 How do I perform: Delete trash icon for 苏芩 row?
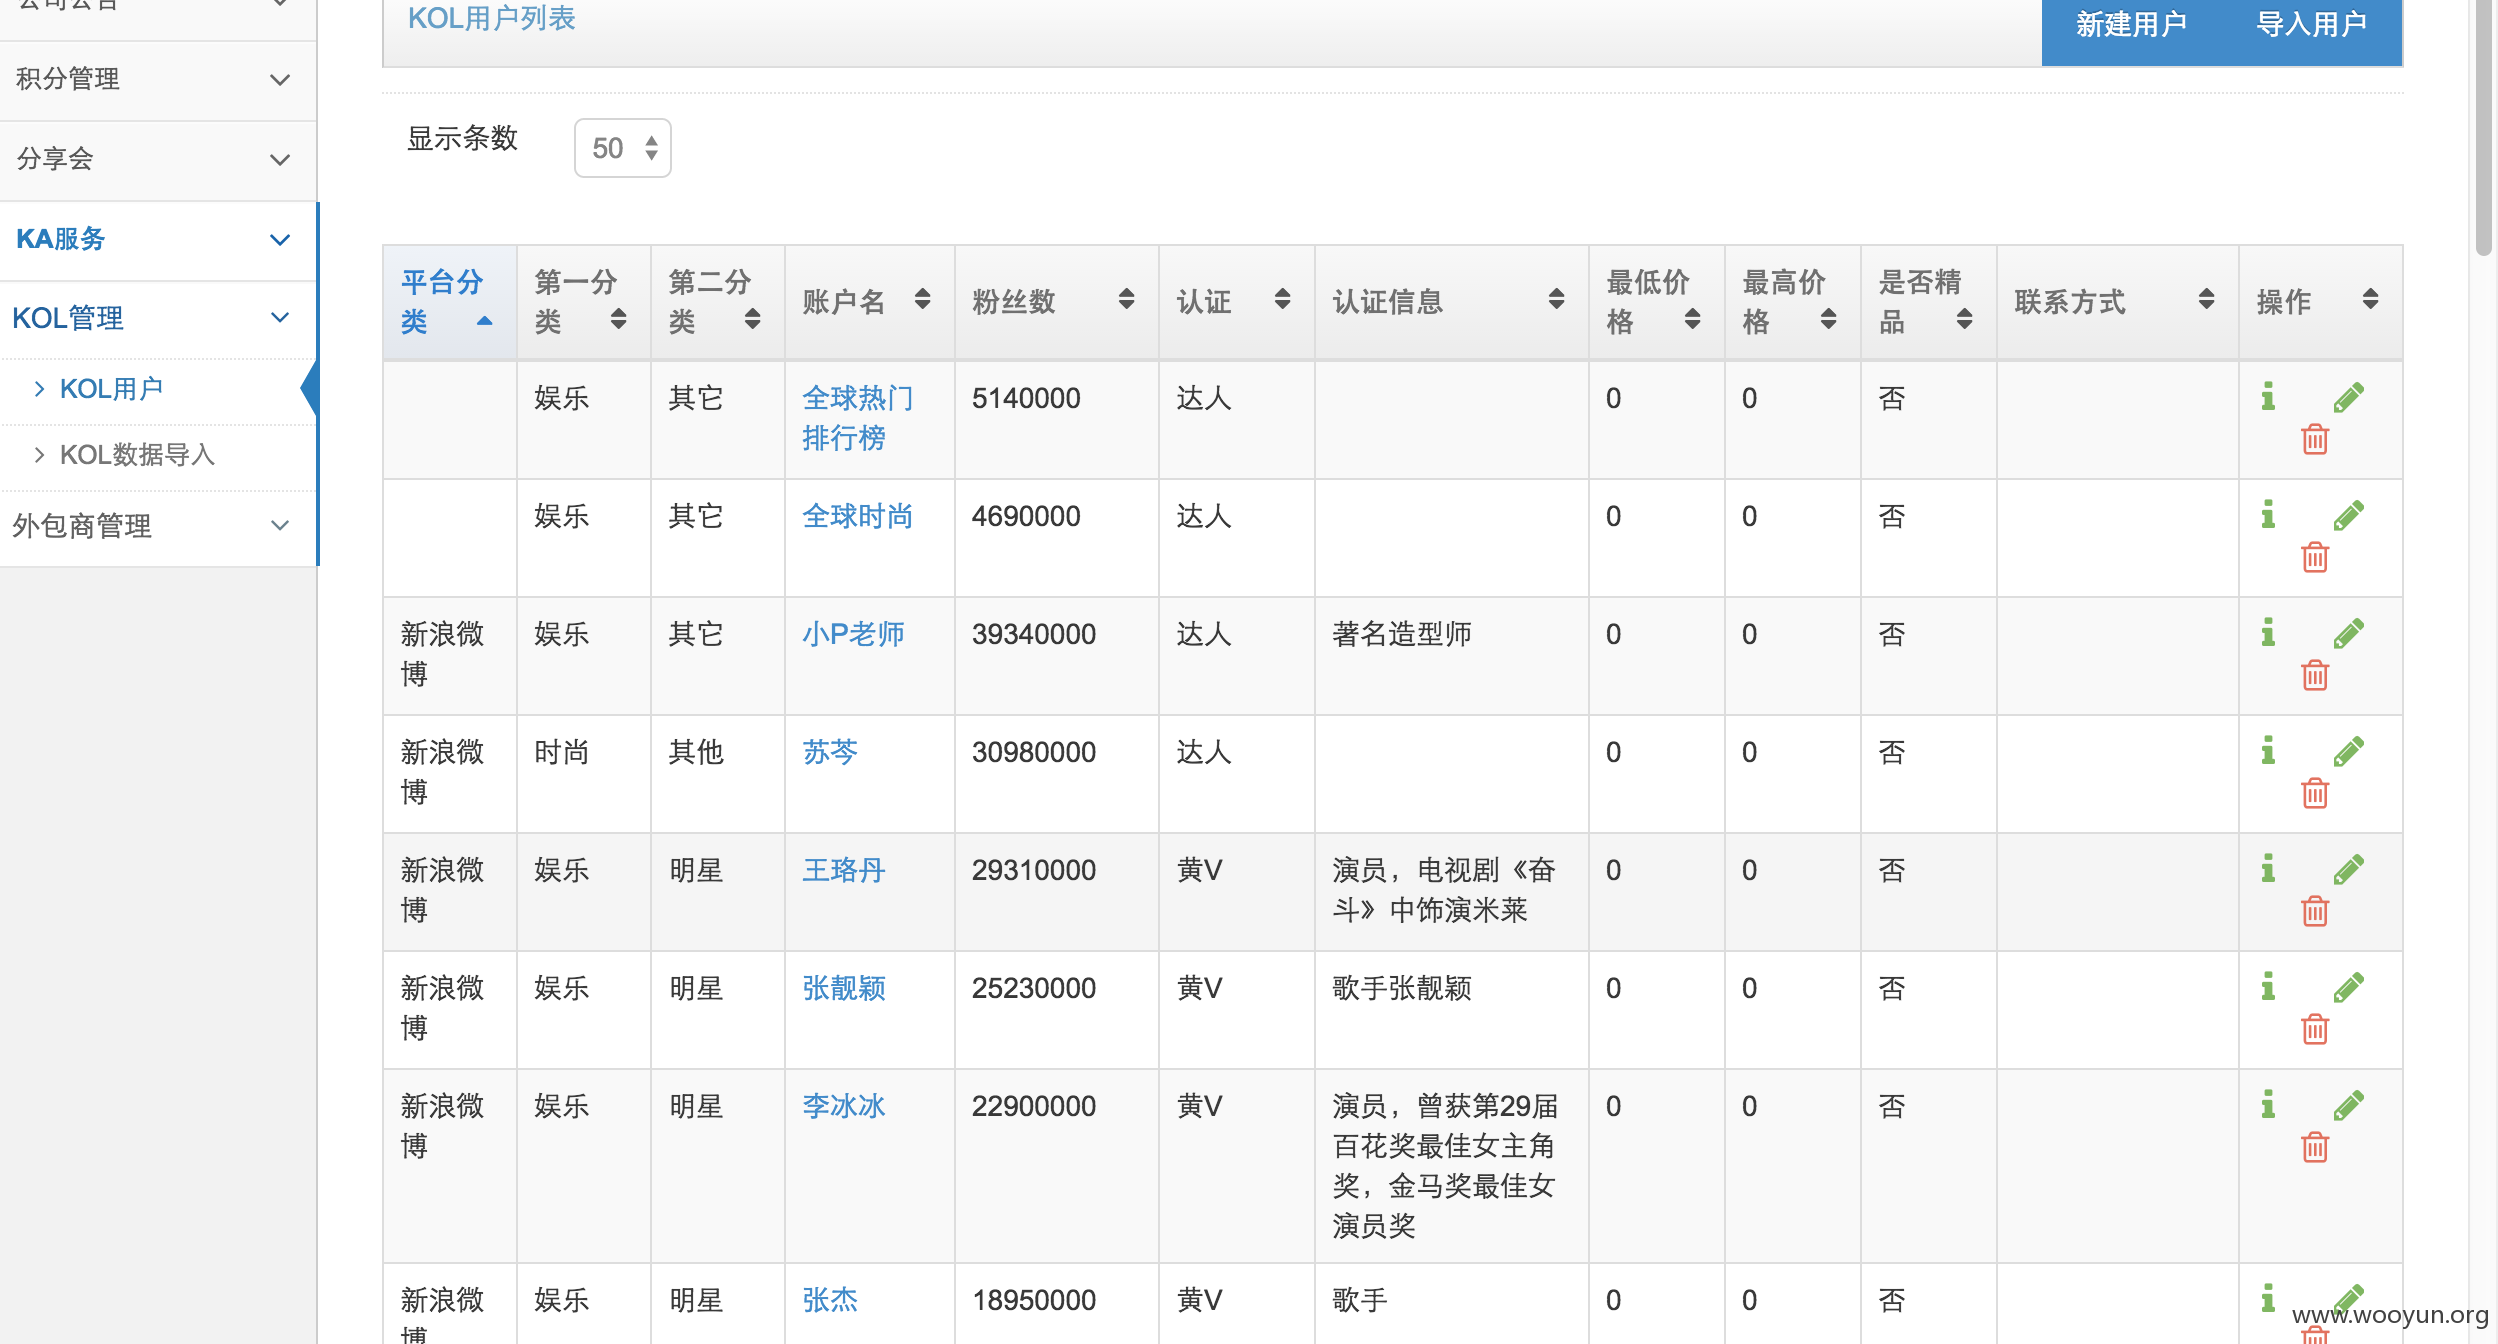[x=2315, y=793]
